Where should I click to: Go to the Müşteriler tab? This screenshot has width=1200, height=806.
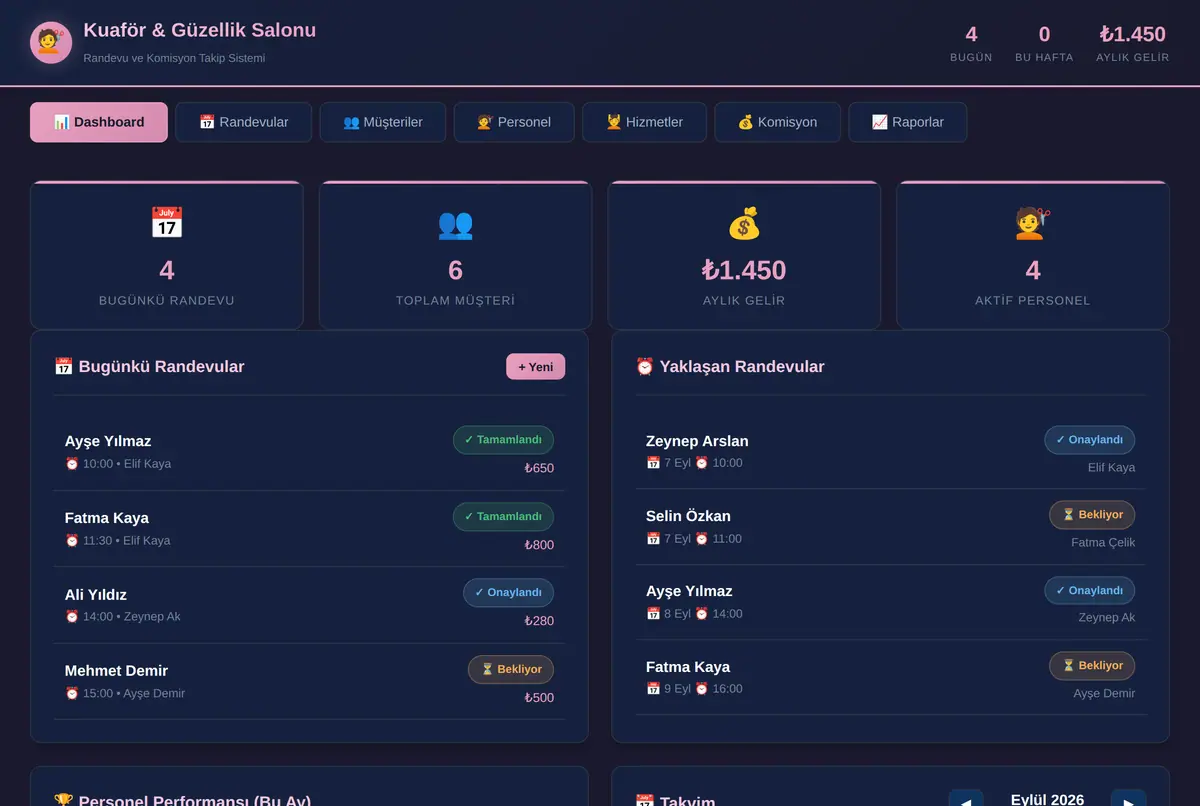click(383, 122)
